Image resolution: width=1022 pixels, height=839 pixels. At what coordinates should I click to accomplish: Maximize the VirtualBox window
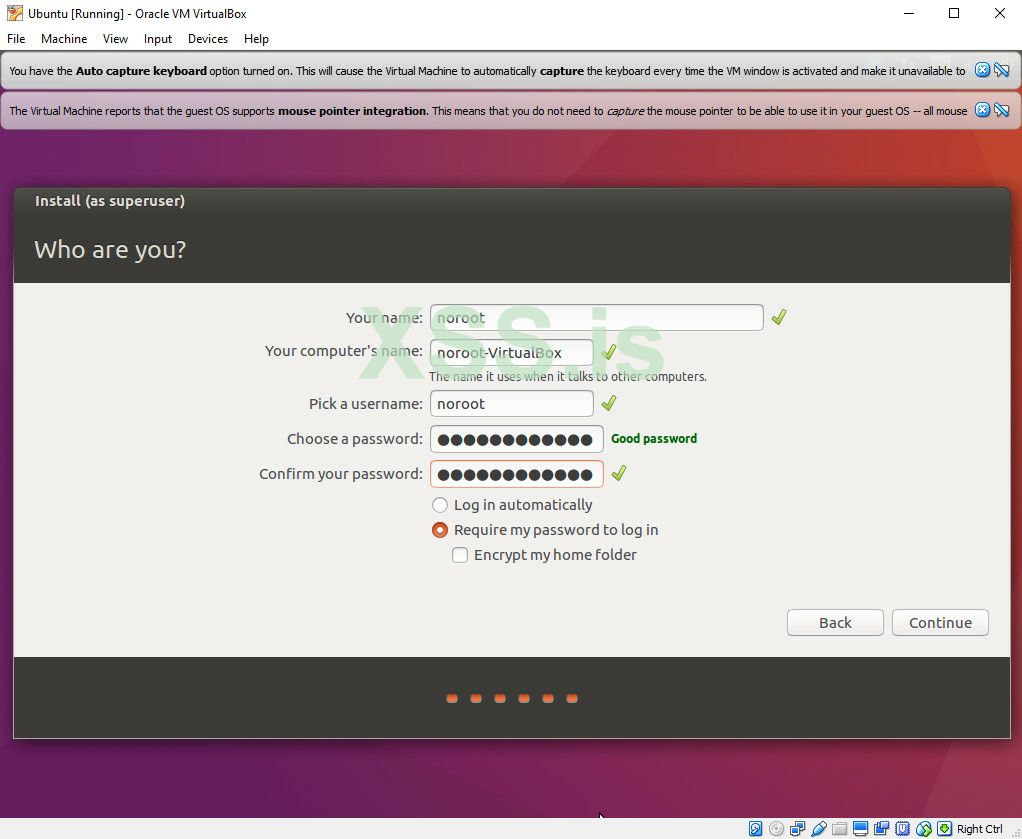954,13
